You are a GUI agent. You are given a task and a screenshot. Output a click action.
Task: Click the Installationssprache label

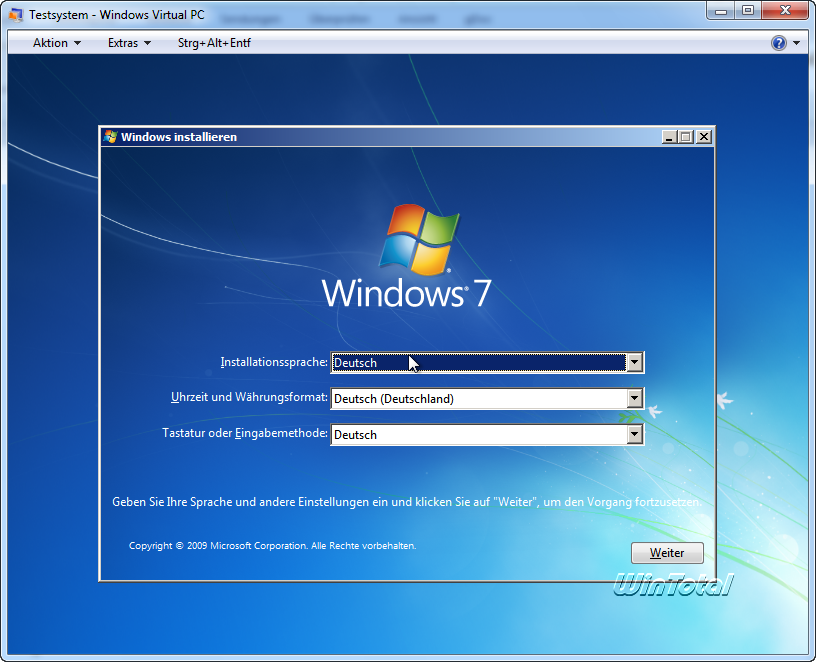pyautogui.click(x=274, y=362)
